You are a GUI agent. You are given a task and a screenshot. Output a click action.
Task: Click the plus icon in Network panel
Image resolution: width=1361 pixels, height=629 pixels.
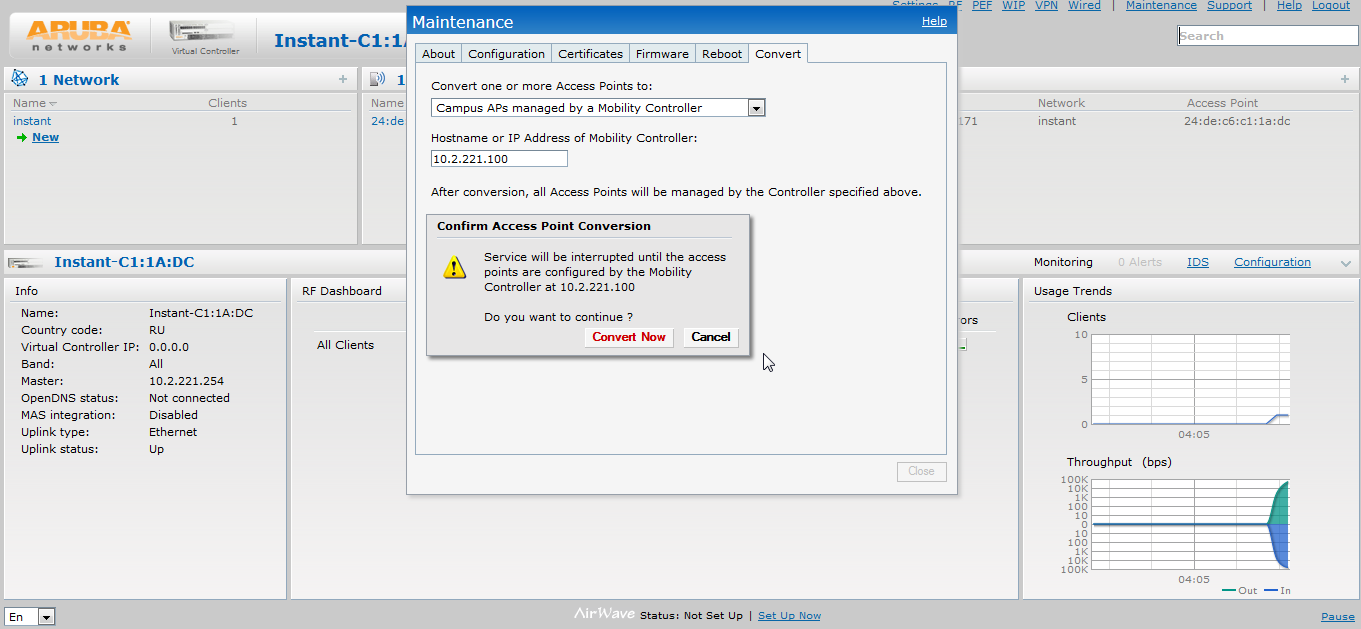pyautogui.click(x=343, y=79)
